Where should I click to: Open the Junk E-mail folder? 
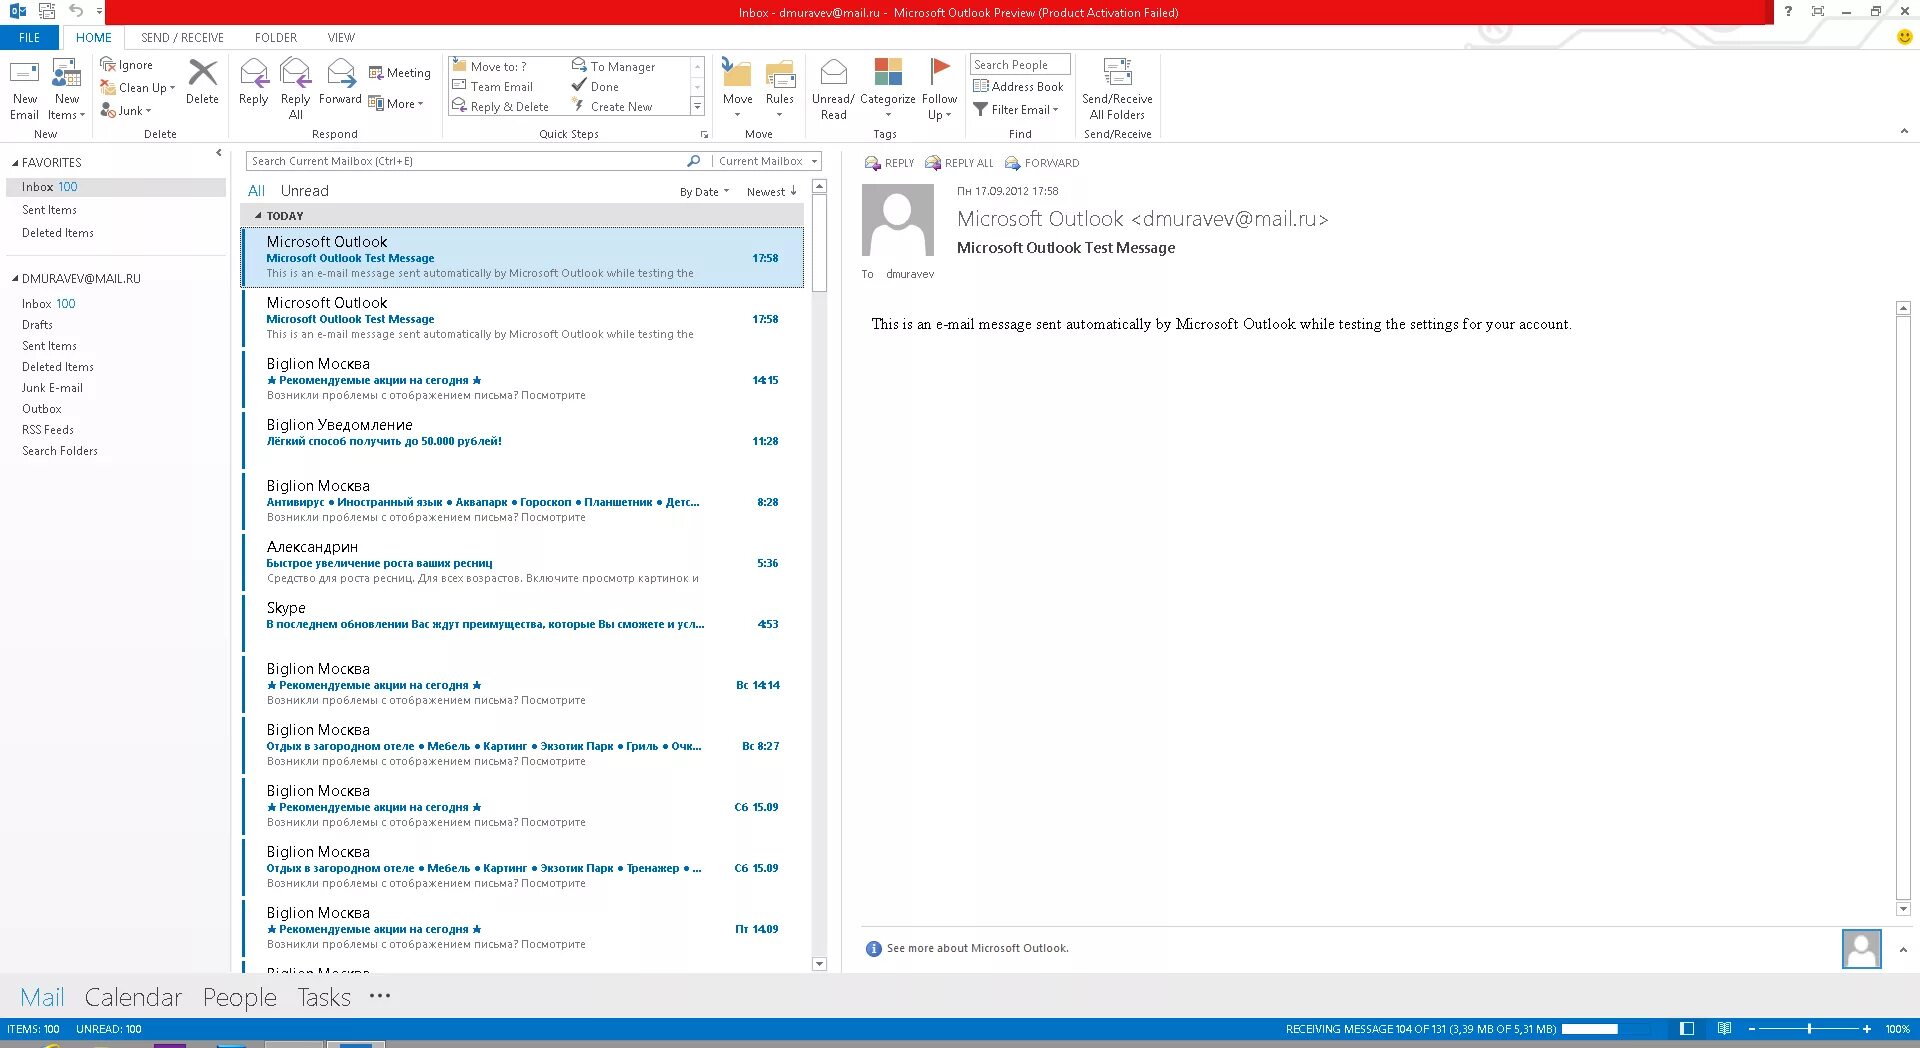click(x=52, y=388)
